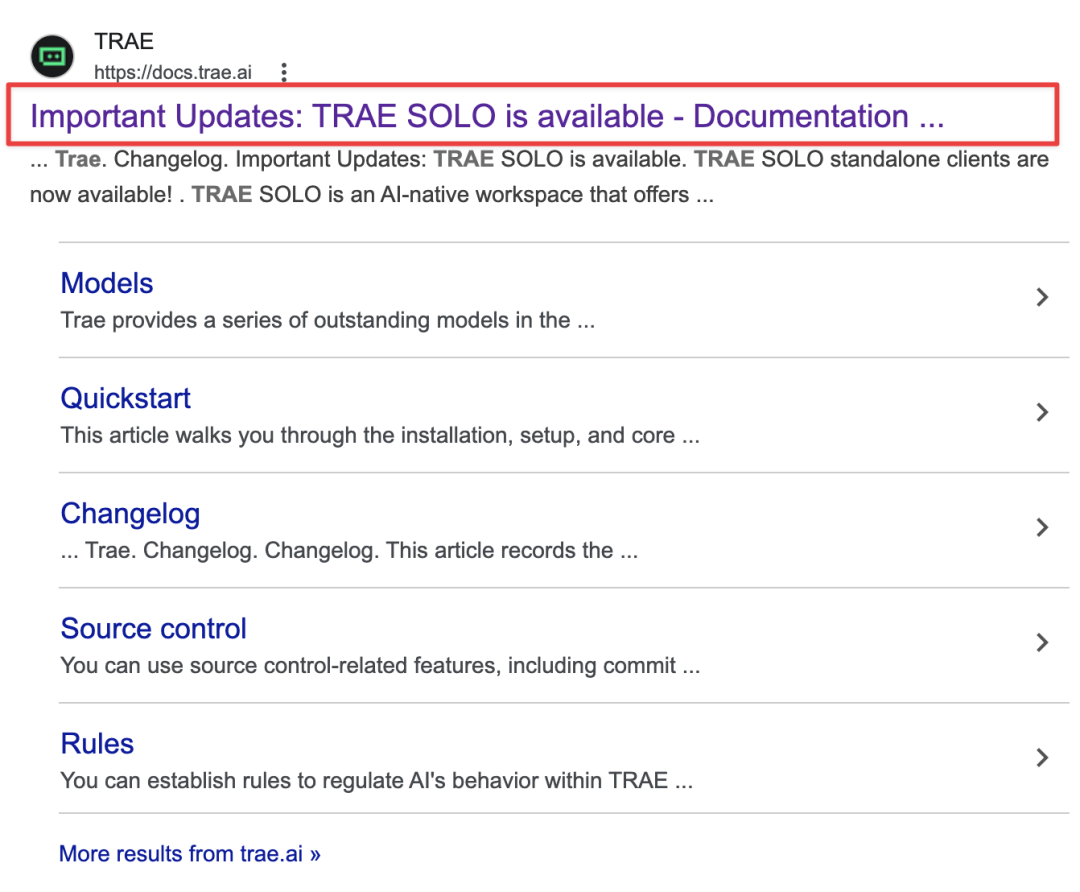The width and height of the screenshot is (1080, 892).
Task: Open the three-dot result options menu
Action: (284, 72)
